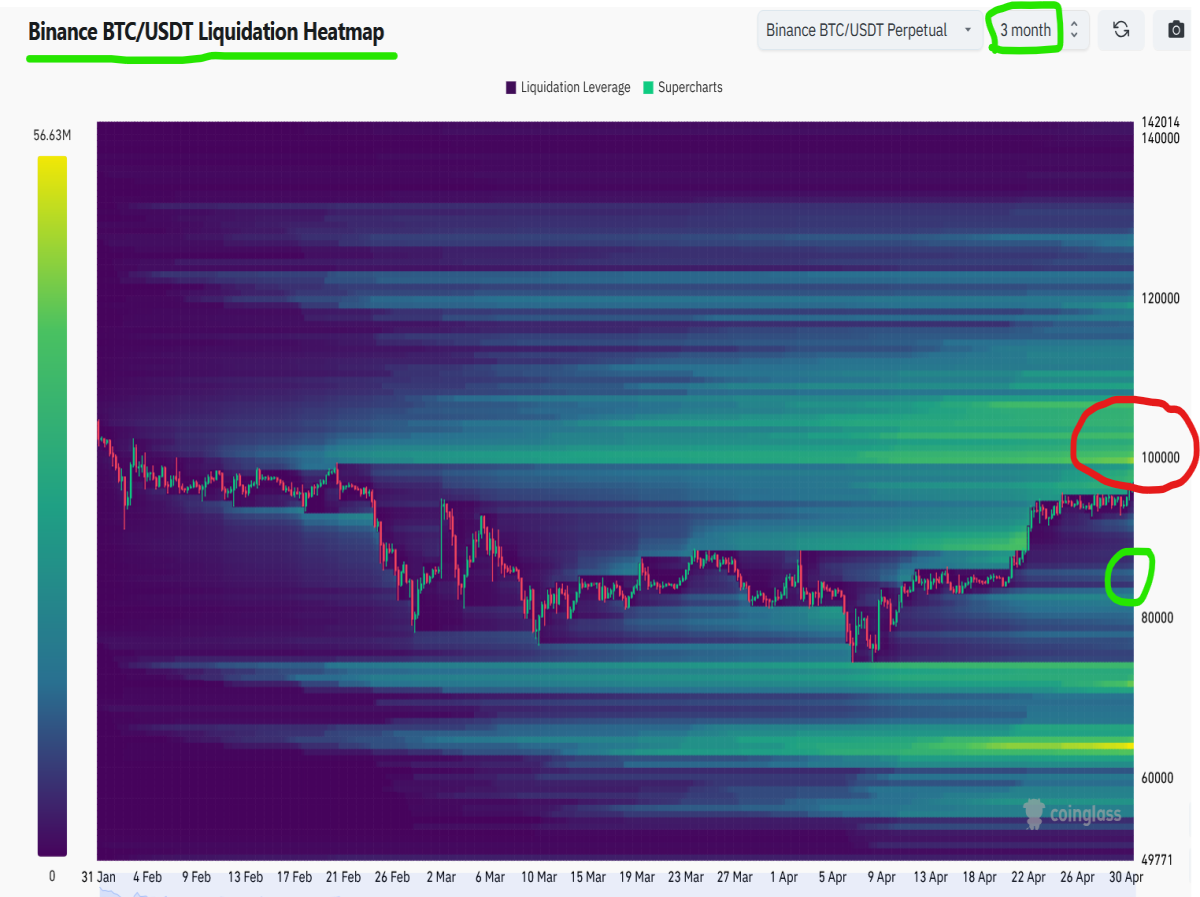Click the 120000 price axis label
The height and width of the screenshot is (897, 1200).
click(x=1160, y=298)
